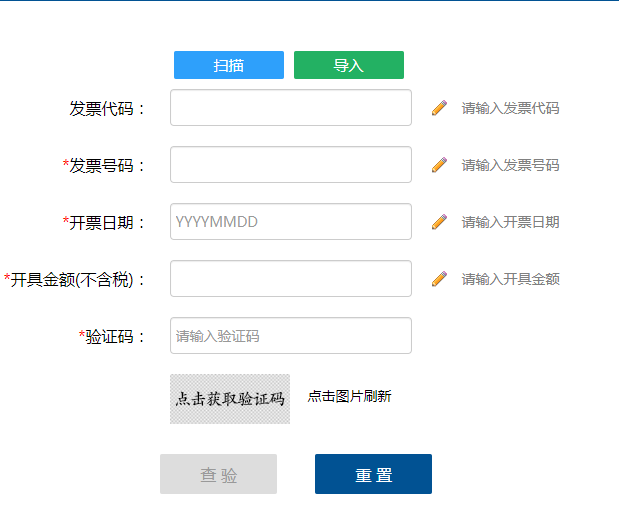Focus the 开具金额(不含税) amount field
Screen dimensions: 619x524
[x=291, y=278]
